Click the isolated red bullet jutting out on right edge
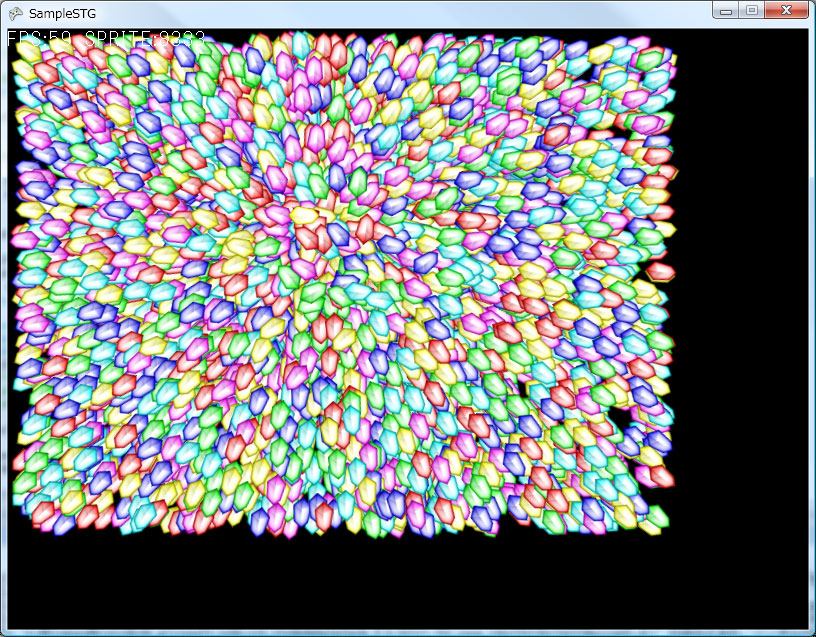This screenshot has height=637, width=816. (x=660, y=271)
